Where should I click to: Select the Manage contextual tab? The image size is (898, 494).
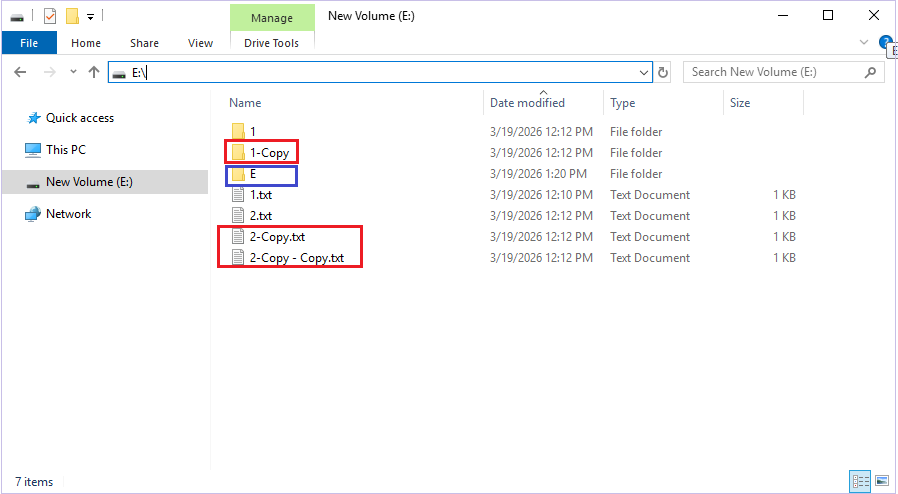coord(272,18)
